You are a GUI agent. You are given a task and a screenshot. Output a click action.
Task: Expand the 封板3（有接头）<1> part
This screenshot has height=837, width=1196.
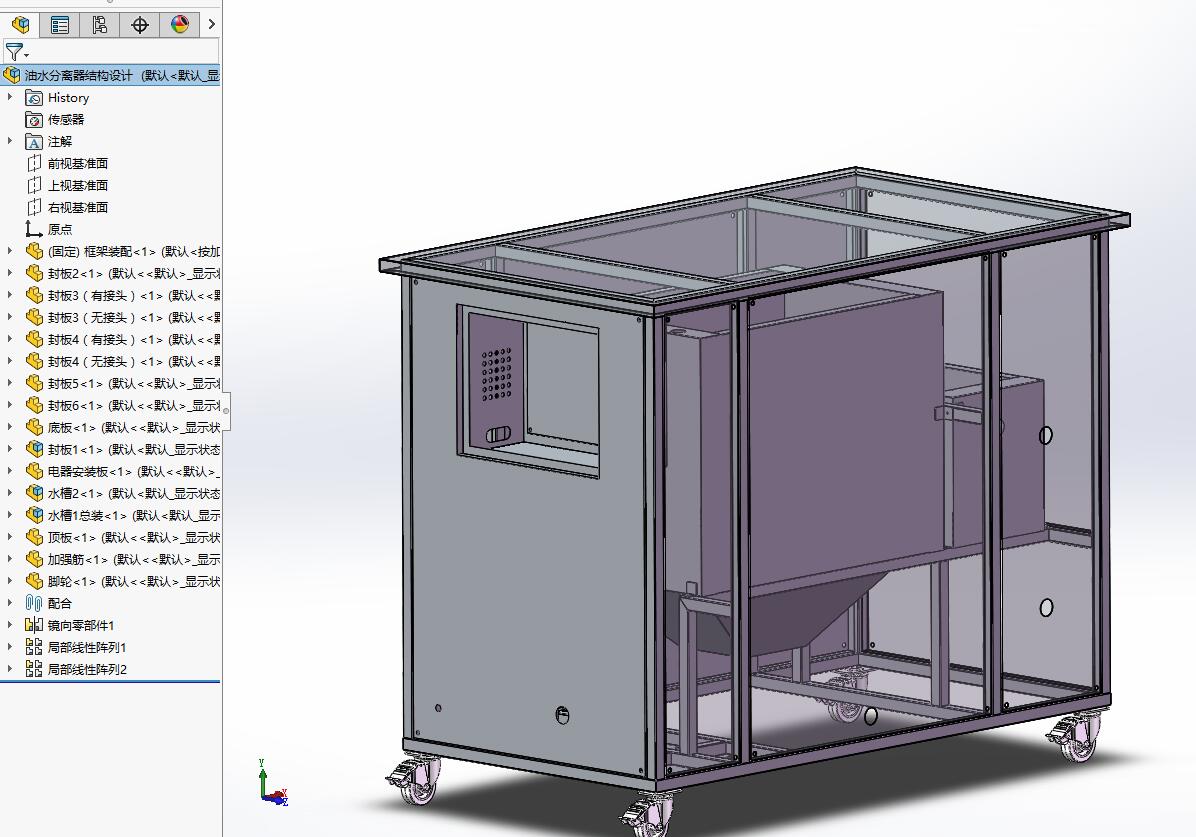(10, 295)
